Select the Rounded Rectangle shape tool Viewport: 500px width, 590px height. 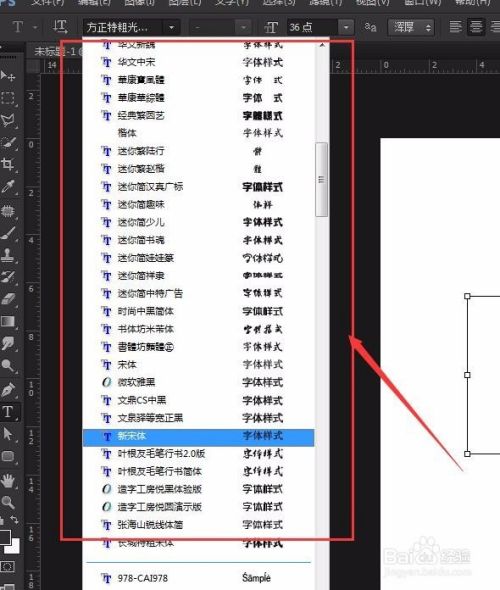click(8, 456)
